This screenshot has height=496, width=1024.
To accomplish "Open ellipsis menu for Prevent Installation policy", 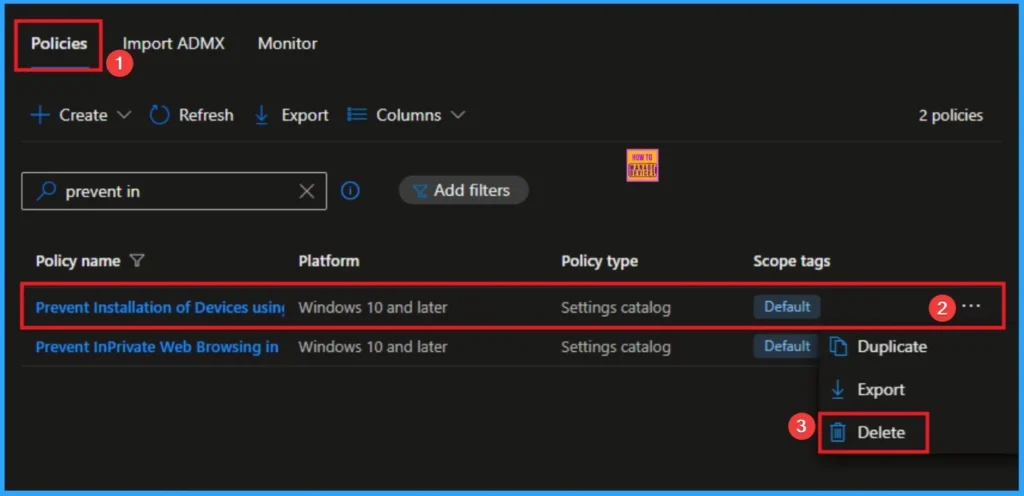I will [x=971, y=306].
